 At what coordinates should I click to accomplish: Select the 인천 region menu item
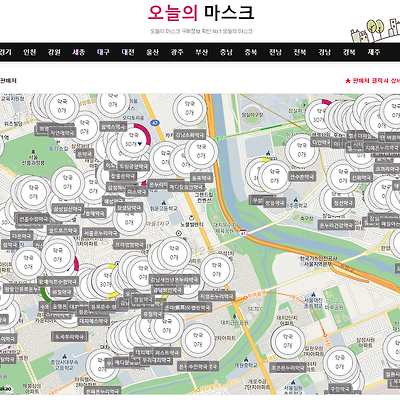click(30, 52)
